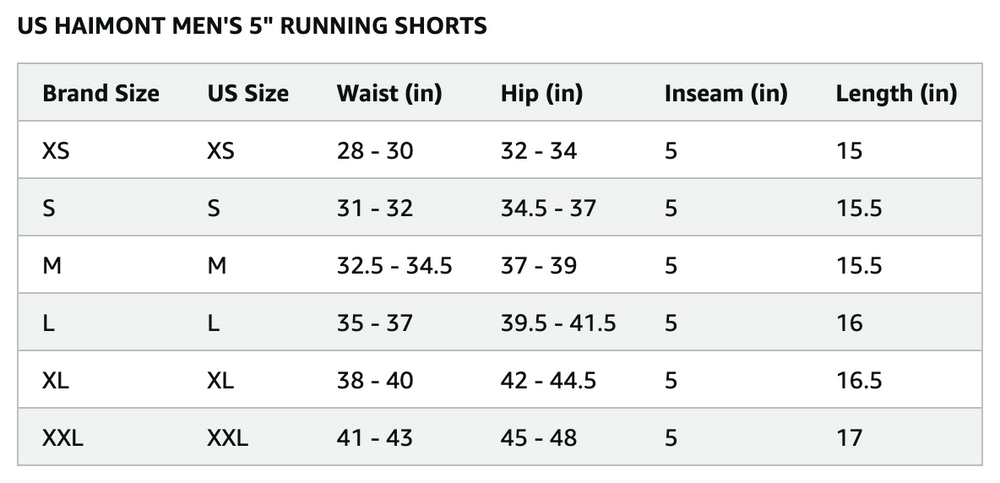Click the waist value 28 - 30

coord(375,151)
